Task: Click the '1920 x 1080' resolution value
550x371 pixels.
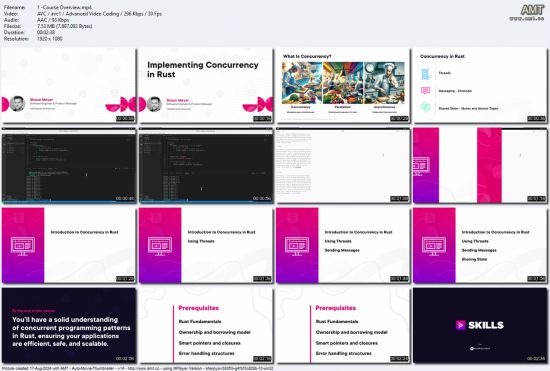Action: click(x=50, y=39)
